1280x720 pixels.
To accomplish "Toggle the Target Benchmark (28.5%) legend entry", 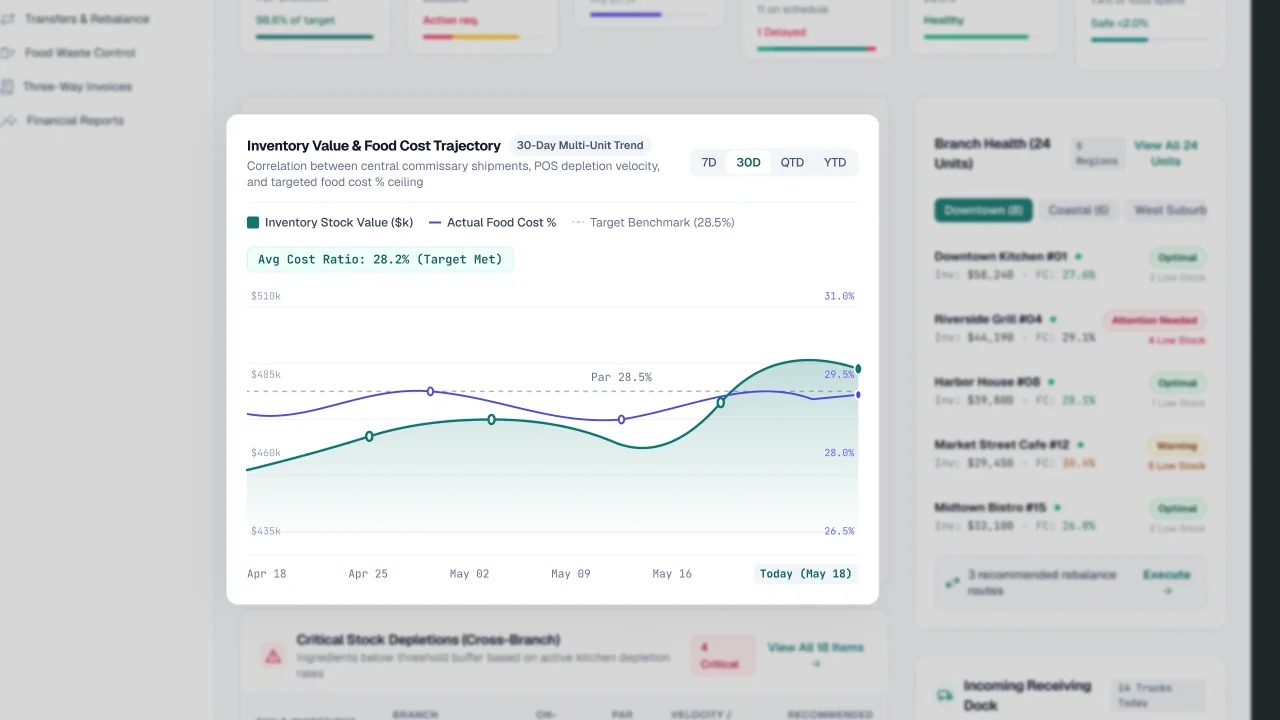I will pos(653,223).
